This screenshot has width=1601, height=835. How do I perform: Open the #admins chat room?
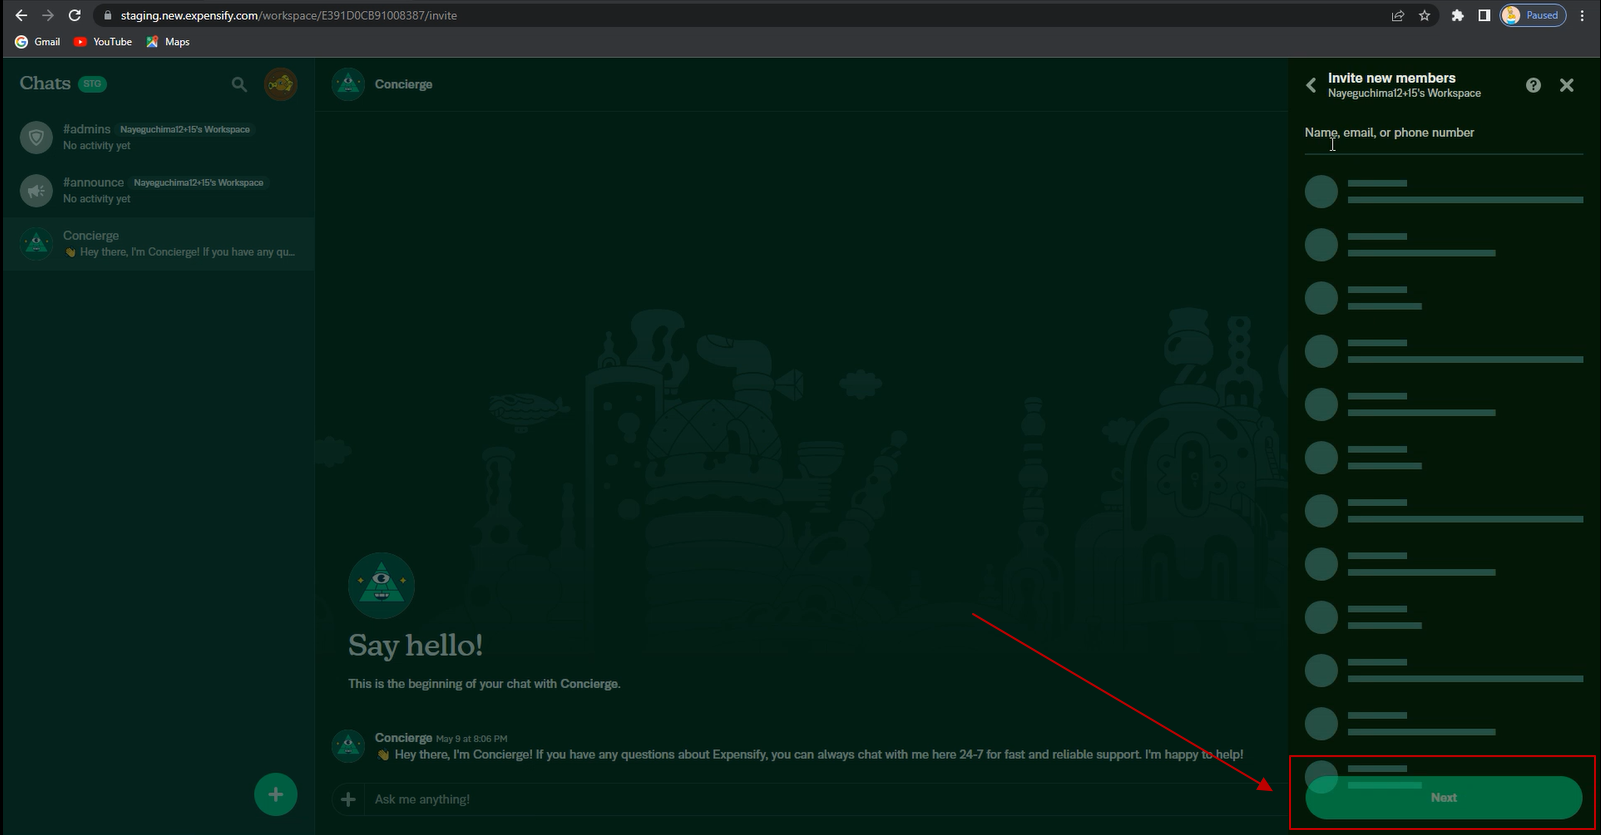158,137
